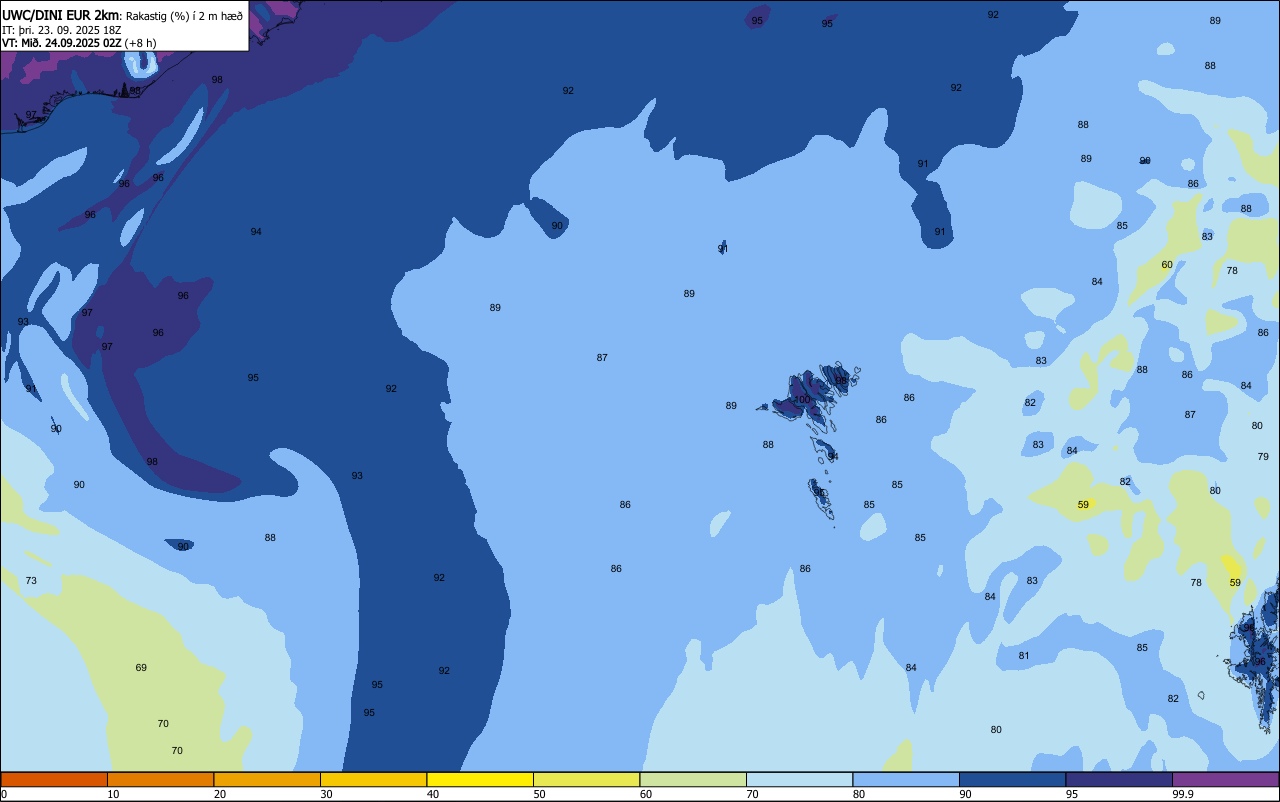Screen dimensions: 1280x802
Task: Click the legend tick label "30"
Action: coord(326,794)
